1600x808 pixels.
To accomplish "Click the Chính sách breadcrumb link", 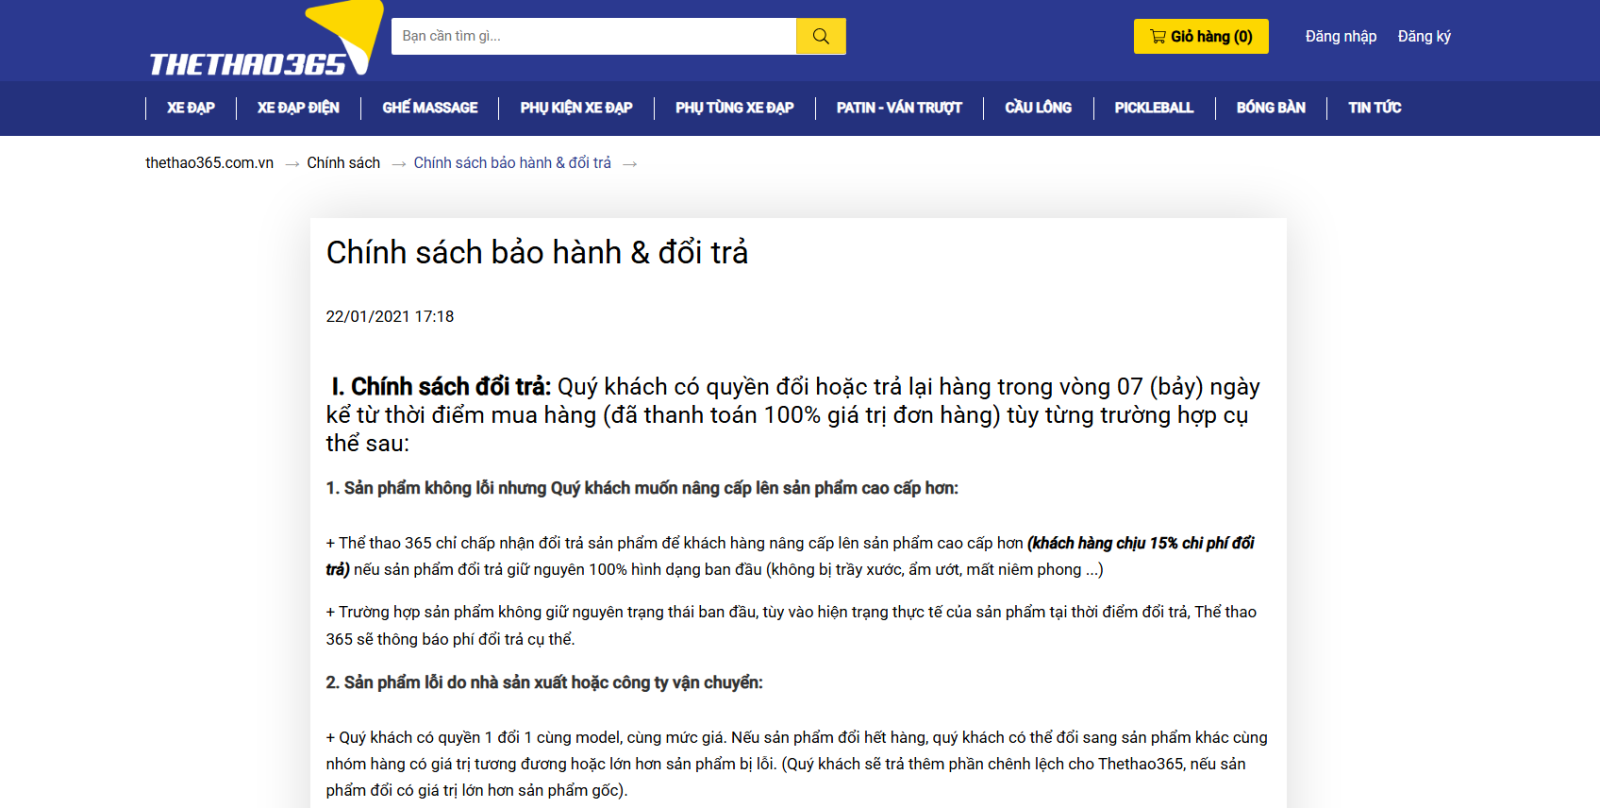I will 343,163.
